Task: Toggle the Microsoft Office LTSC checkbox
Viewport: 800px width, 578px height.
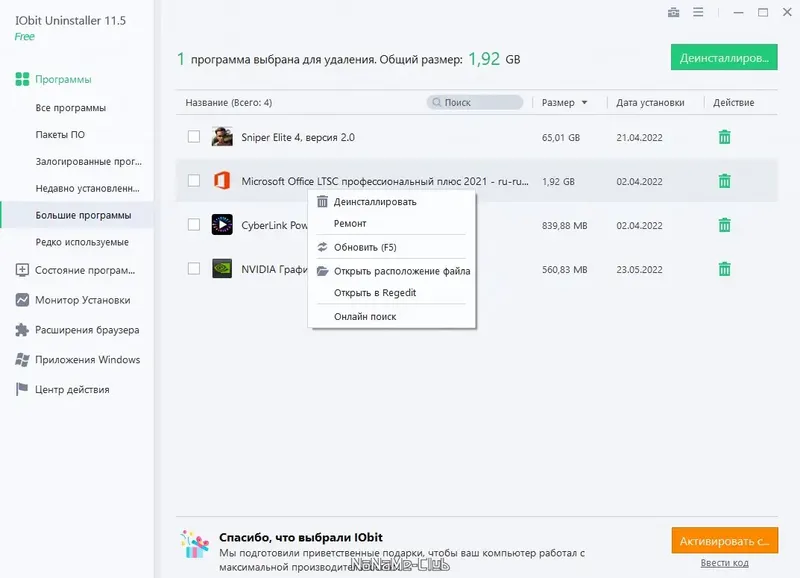Action: pyautogui.click(x=194, y=181)
